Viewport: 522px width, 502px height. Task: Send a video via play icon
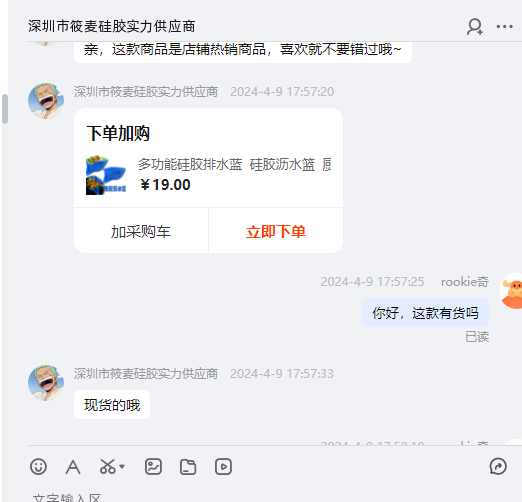[223, 467]
